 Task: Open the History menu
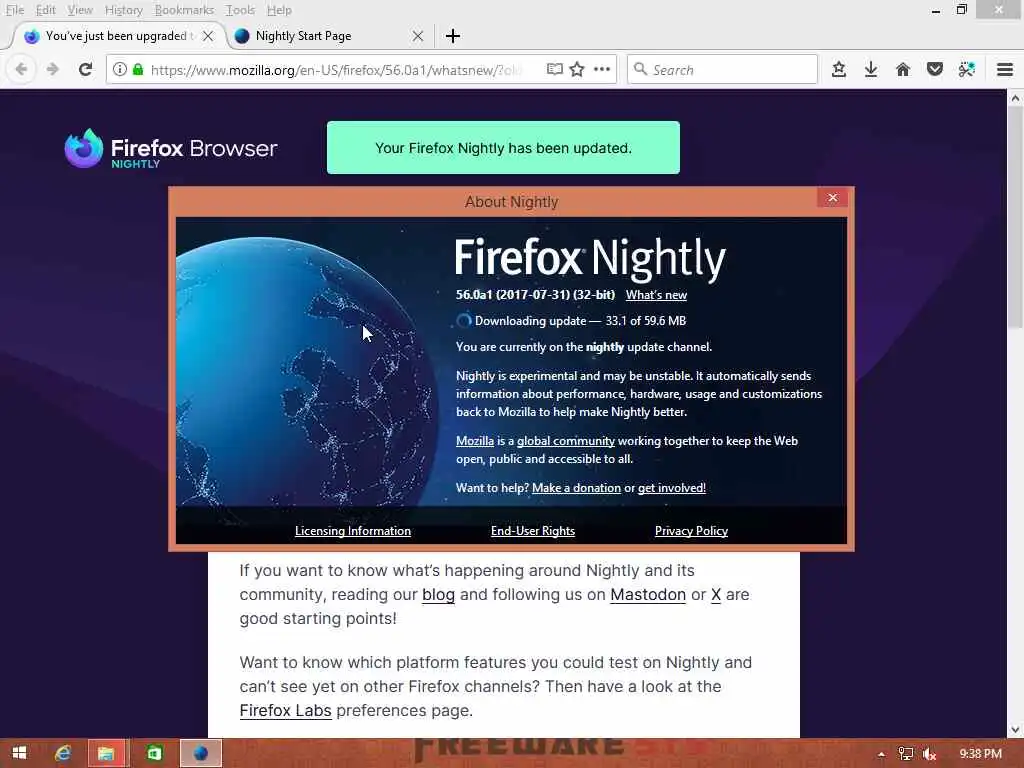coord(123,10)
